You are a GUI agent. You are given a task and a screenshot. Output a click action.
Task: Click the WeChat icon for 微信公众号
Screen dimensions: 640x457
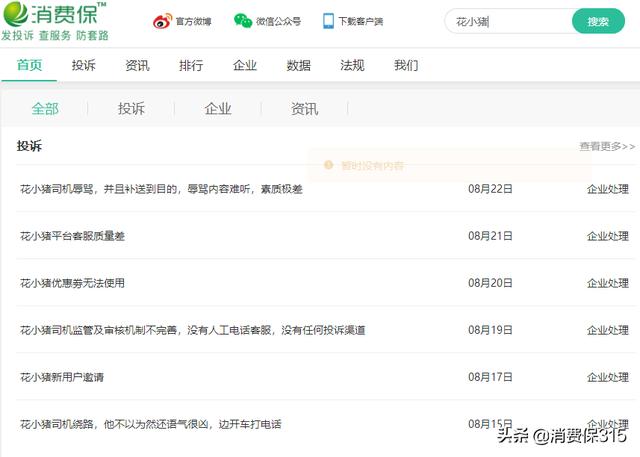(243, 21)
